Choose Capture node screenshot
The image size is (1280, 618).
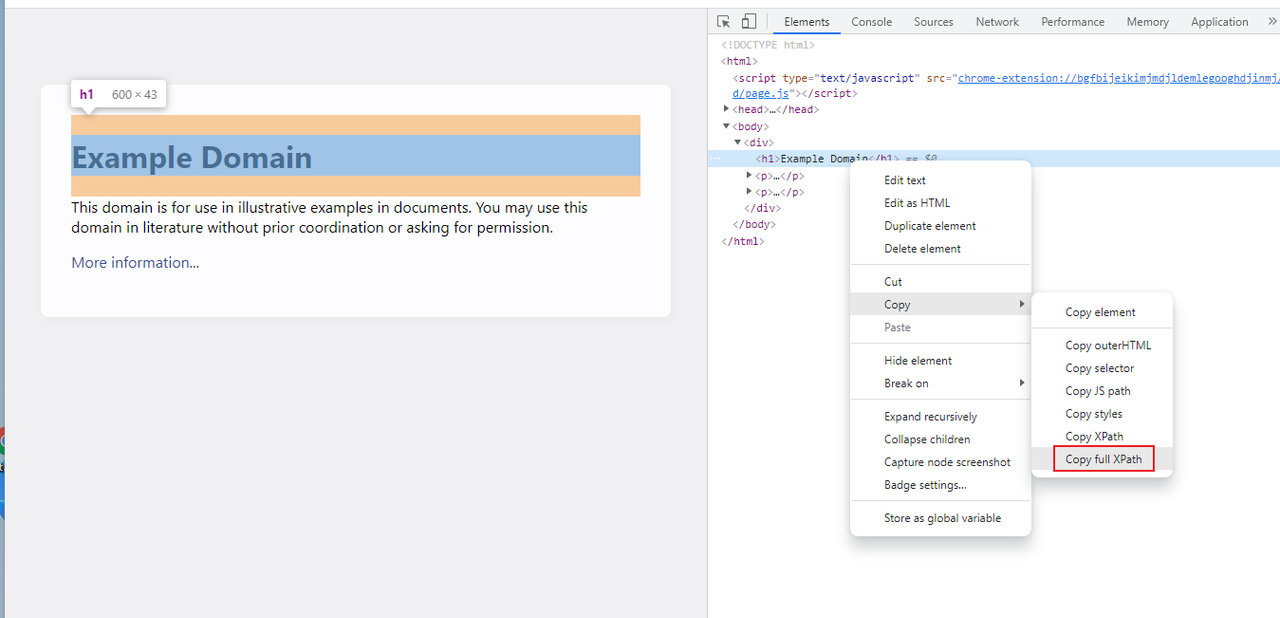click(x=940, y=463)
